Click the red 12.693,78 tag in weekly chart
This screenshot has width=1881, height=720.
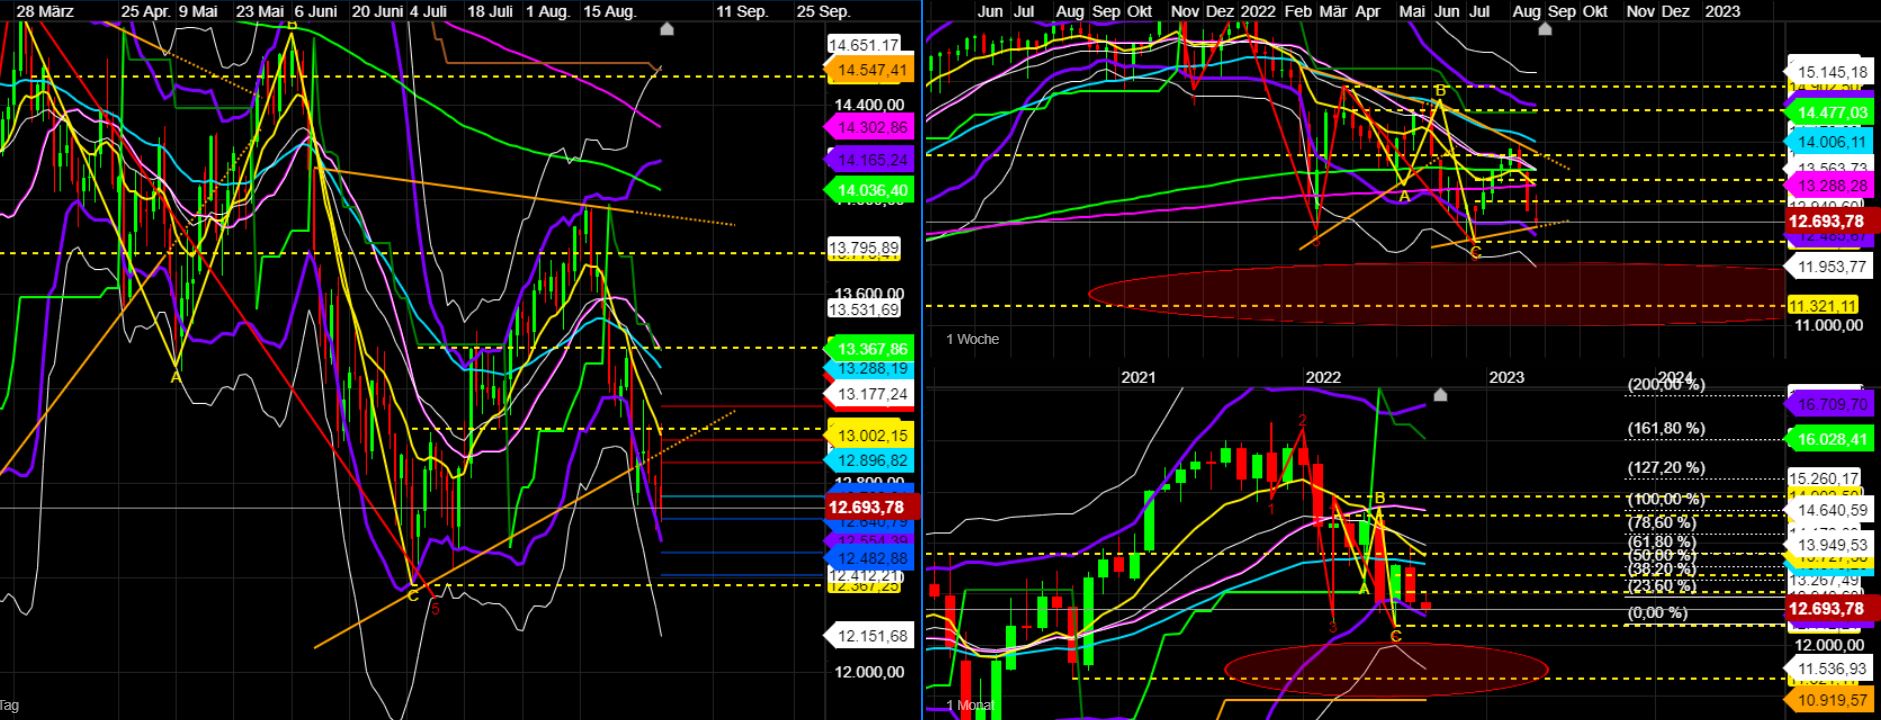[1830, 222]
